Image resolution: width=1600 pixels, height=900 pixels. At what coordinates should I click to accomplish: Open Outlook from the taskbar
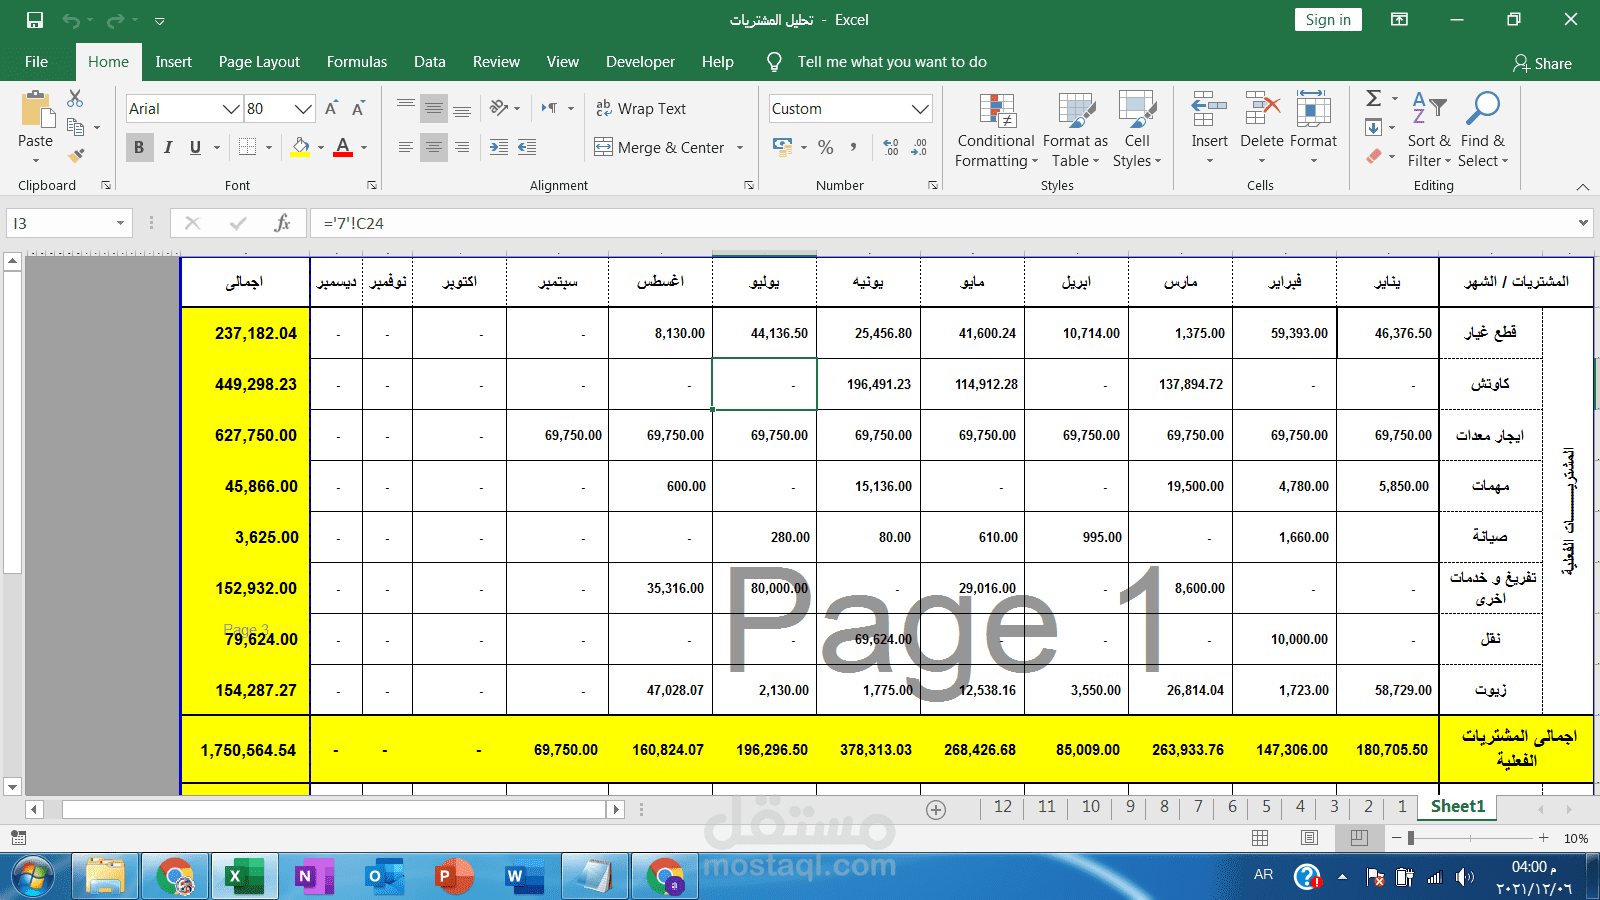(384, 877)
